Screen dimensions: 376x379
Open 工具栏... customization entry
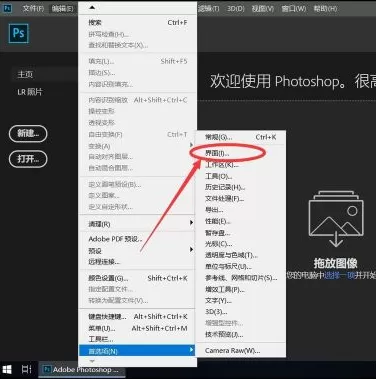(137, 339)
